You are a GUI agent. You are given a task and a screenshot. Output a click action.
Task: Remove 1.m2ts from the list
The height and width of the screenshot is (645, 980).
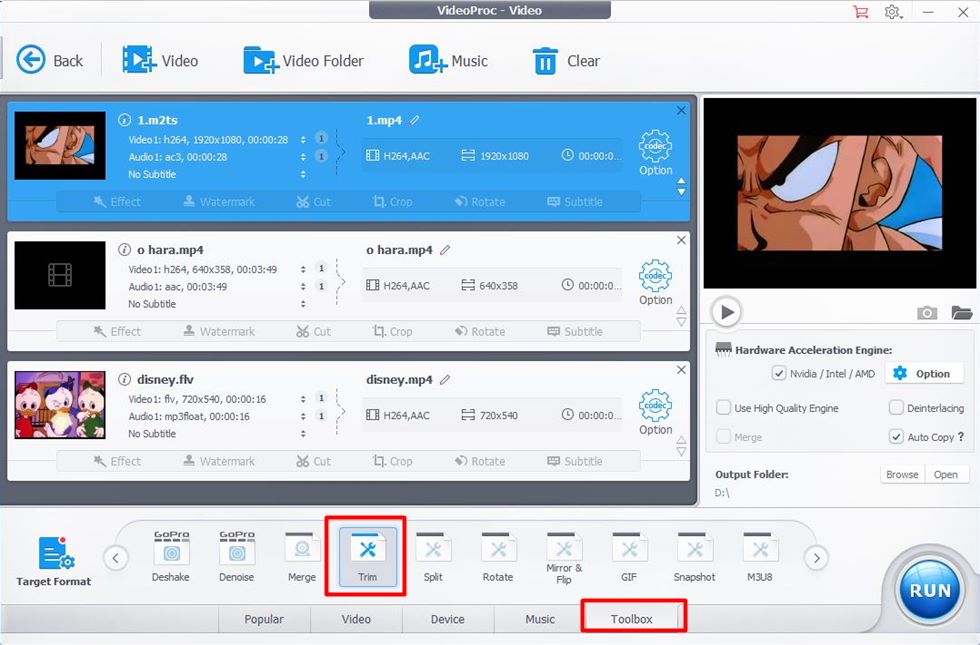pos(681,111)
